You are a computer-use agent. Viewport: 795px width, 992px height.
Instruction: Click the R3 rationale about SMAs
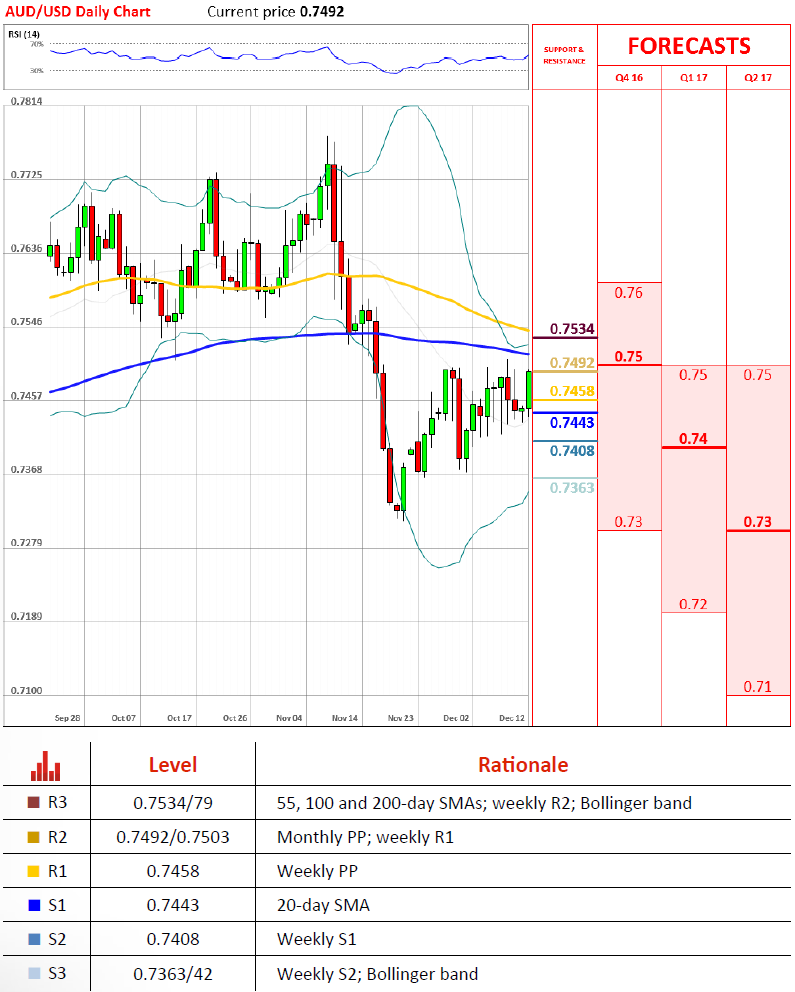coord(484,803)
